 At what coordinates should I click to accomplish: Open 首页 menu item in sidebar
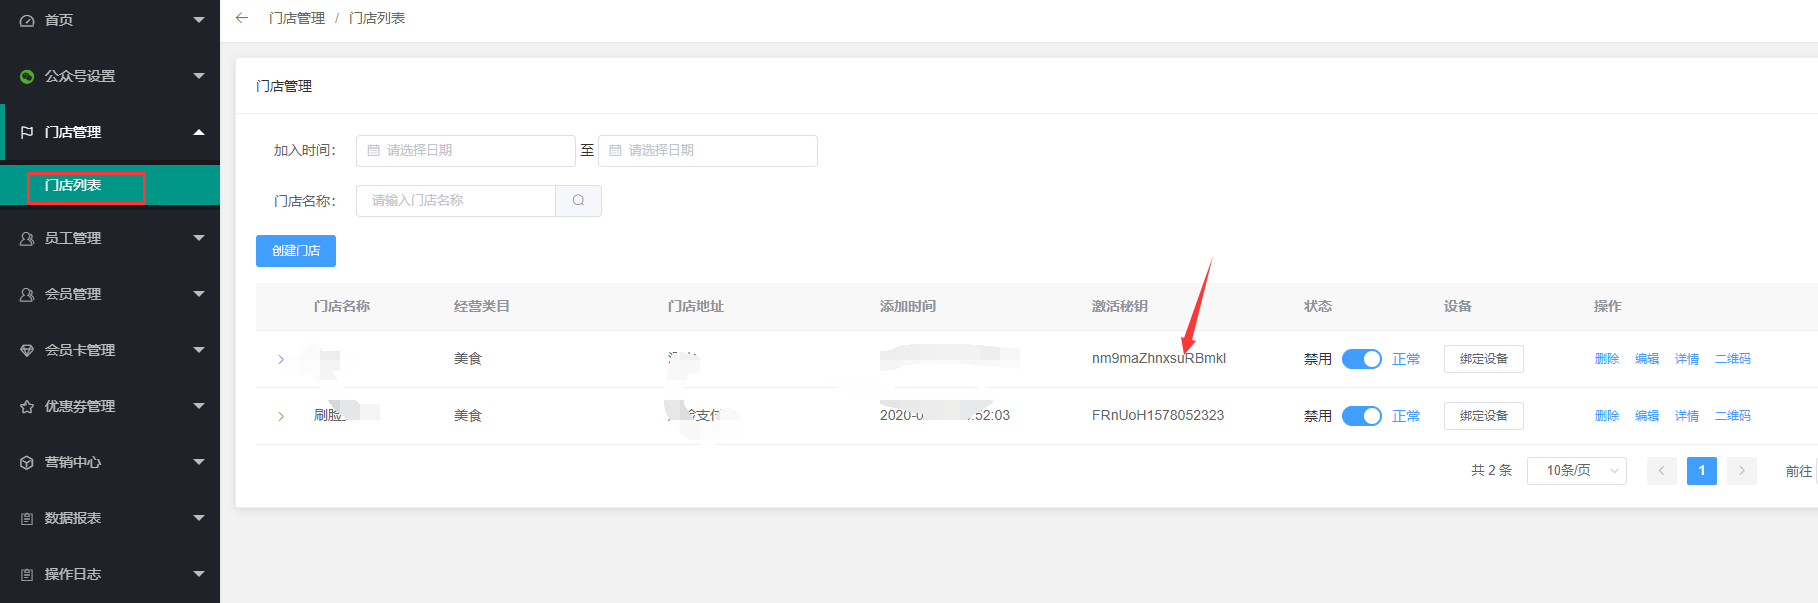(110, 20)
